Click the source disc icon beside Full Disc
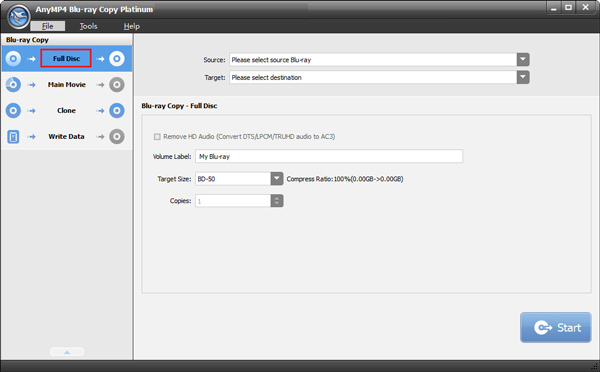Image resolution: width=600 pixels, height=372 pixels. click(13, 59)
